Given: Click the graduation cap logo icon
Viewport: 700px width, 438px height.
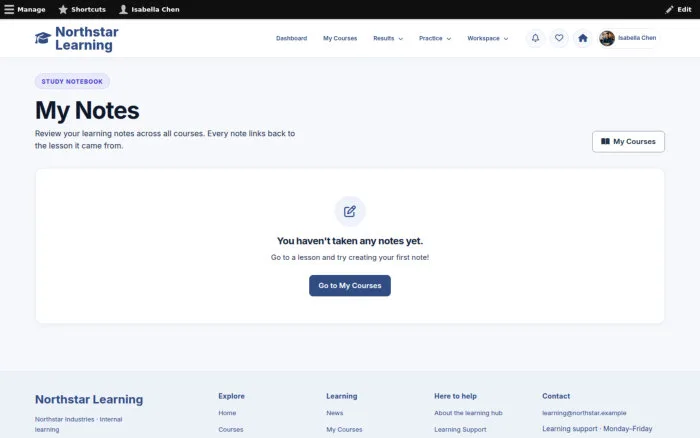Looking at the screenshot, I should click(x=42, y=38).
